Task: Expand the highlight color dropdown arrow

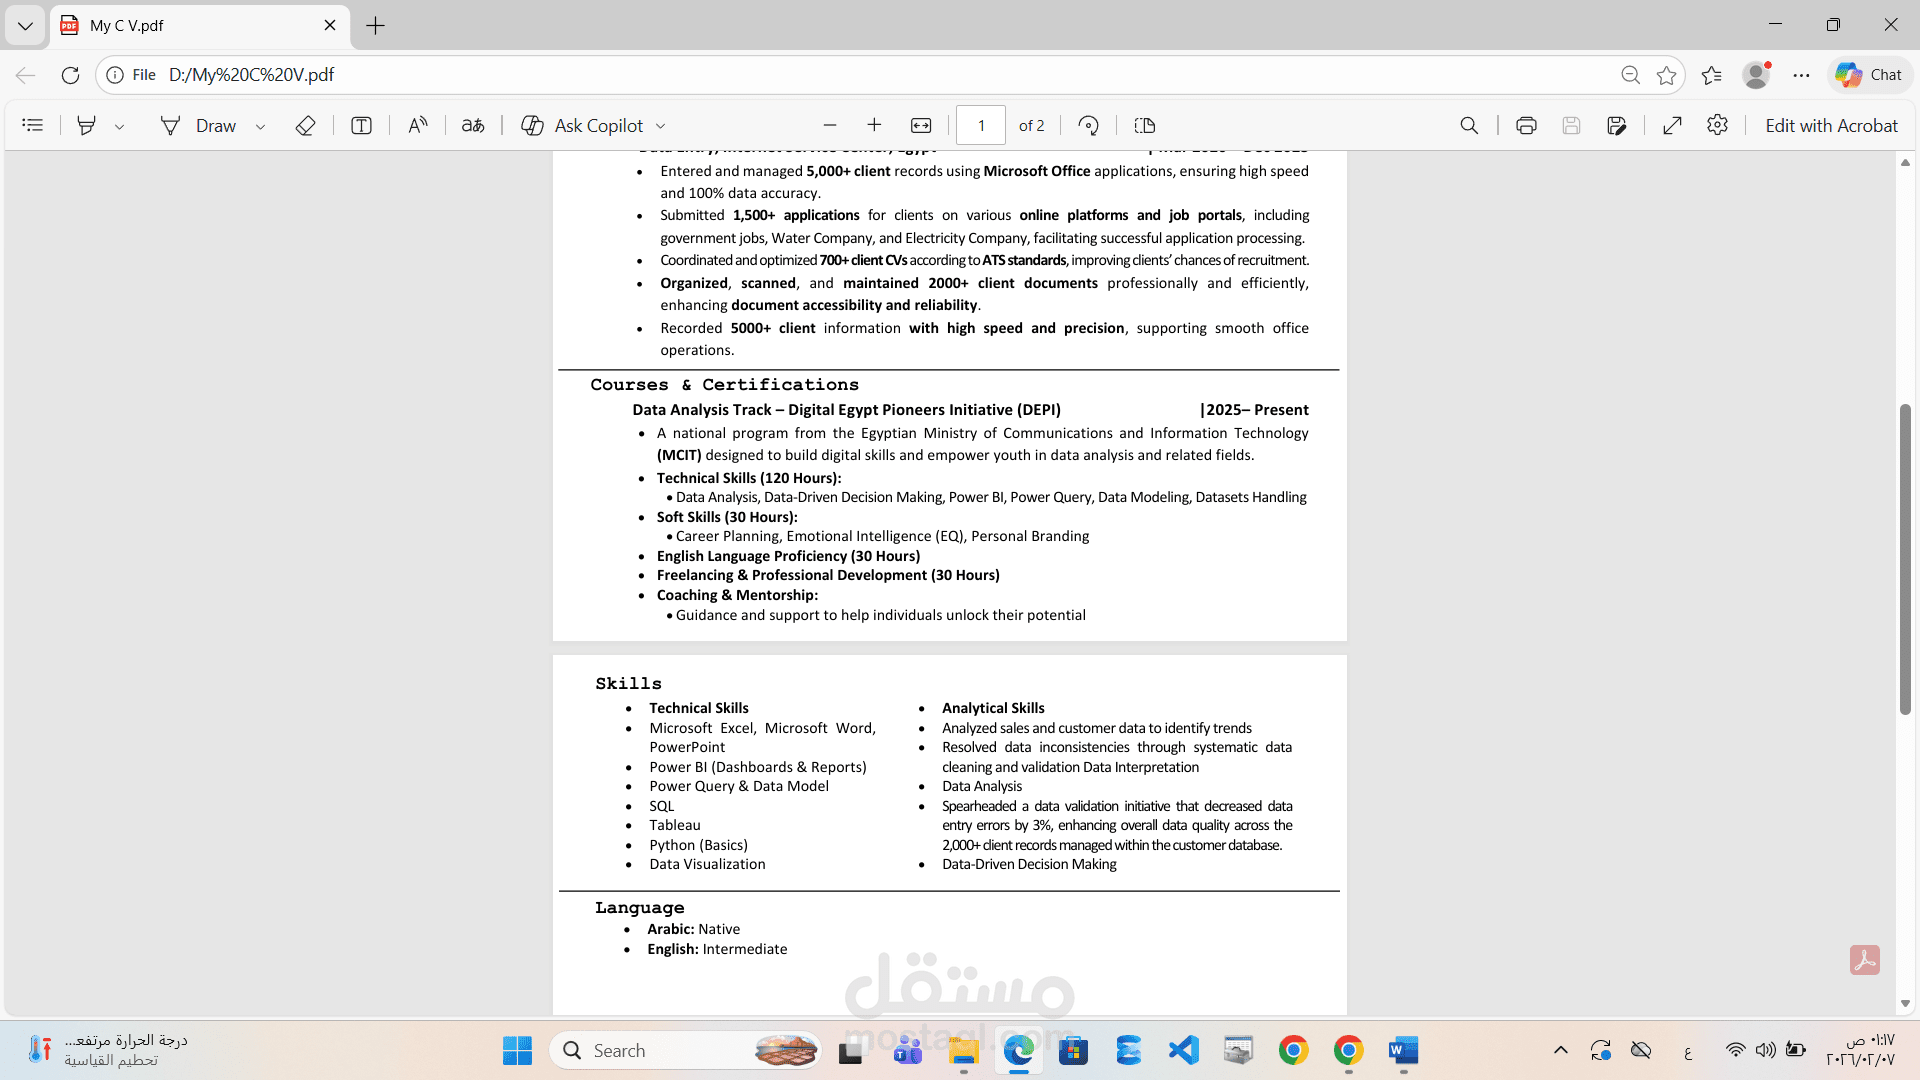Action: click(x=119, y=126)
